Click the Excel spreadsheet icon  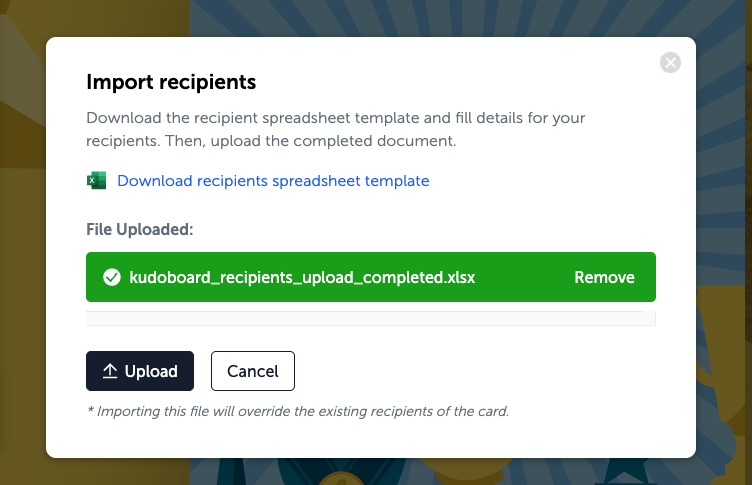pyautogui.click(x=96, y=181)
